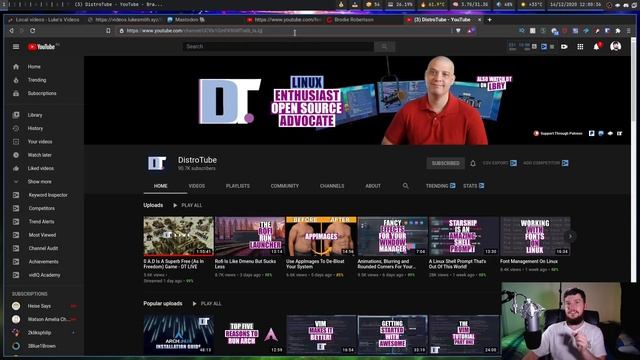Viewport: 640px width, 360px height.
Task: Open the vidIQ TRENDING tab
Action: click(x=440, y=186)
